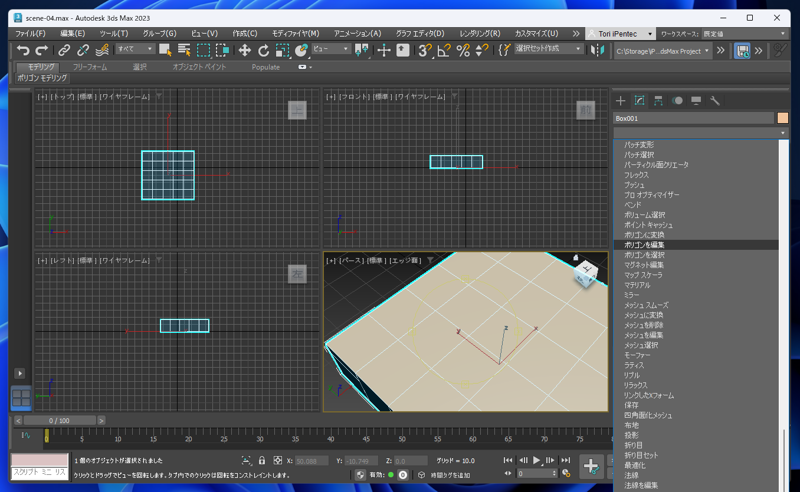Activate the Select and Rotate tool

coord(263,50)
